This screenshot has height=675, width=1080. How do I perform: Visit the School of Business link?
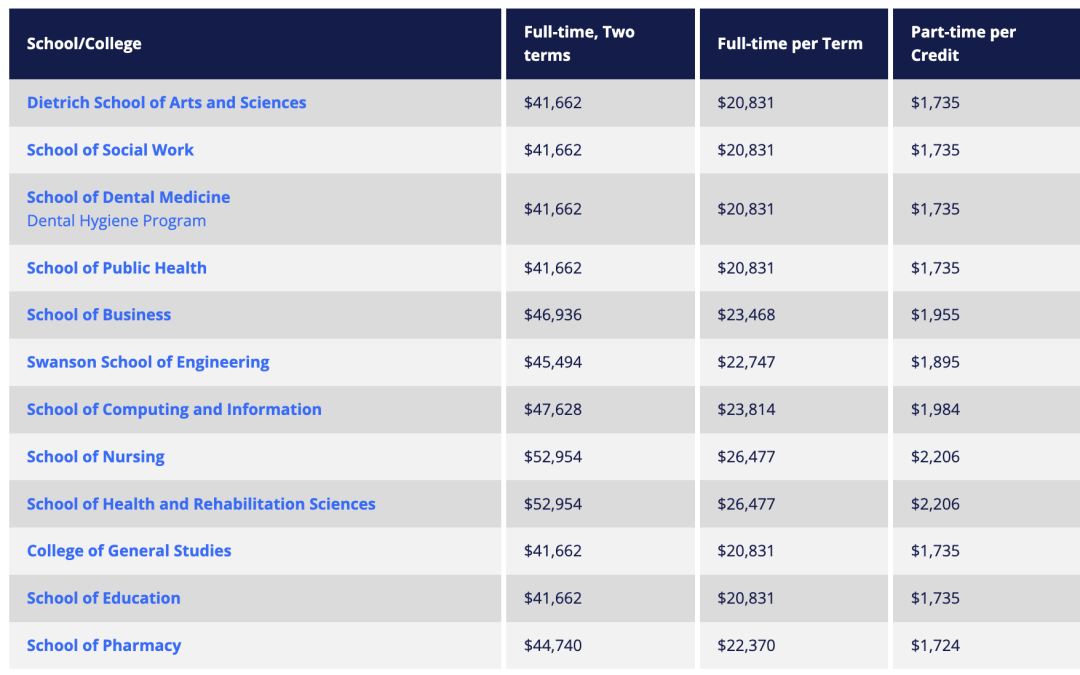98,315
